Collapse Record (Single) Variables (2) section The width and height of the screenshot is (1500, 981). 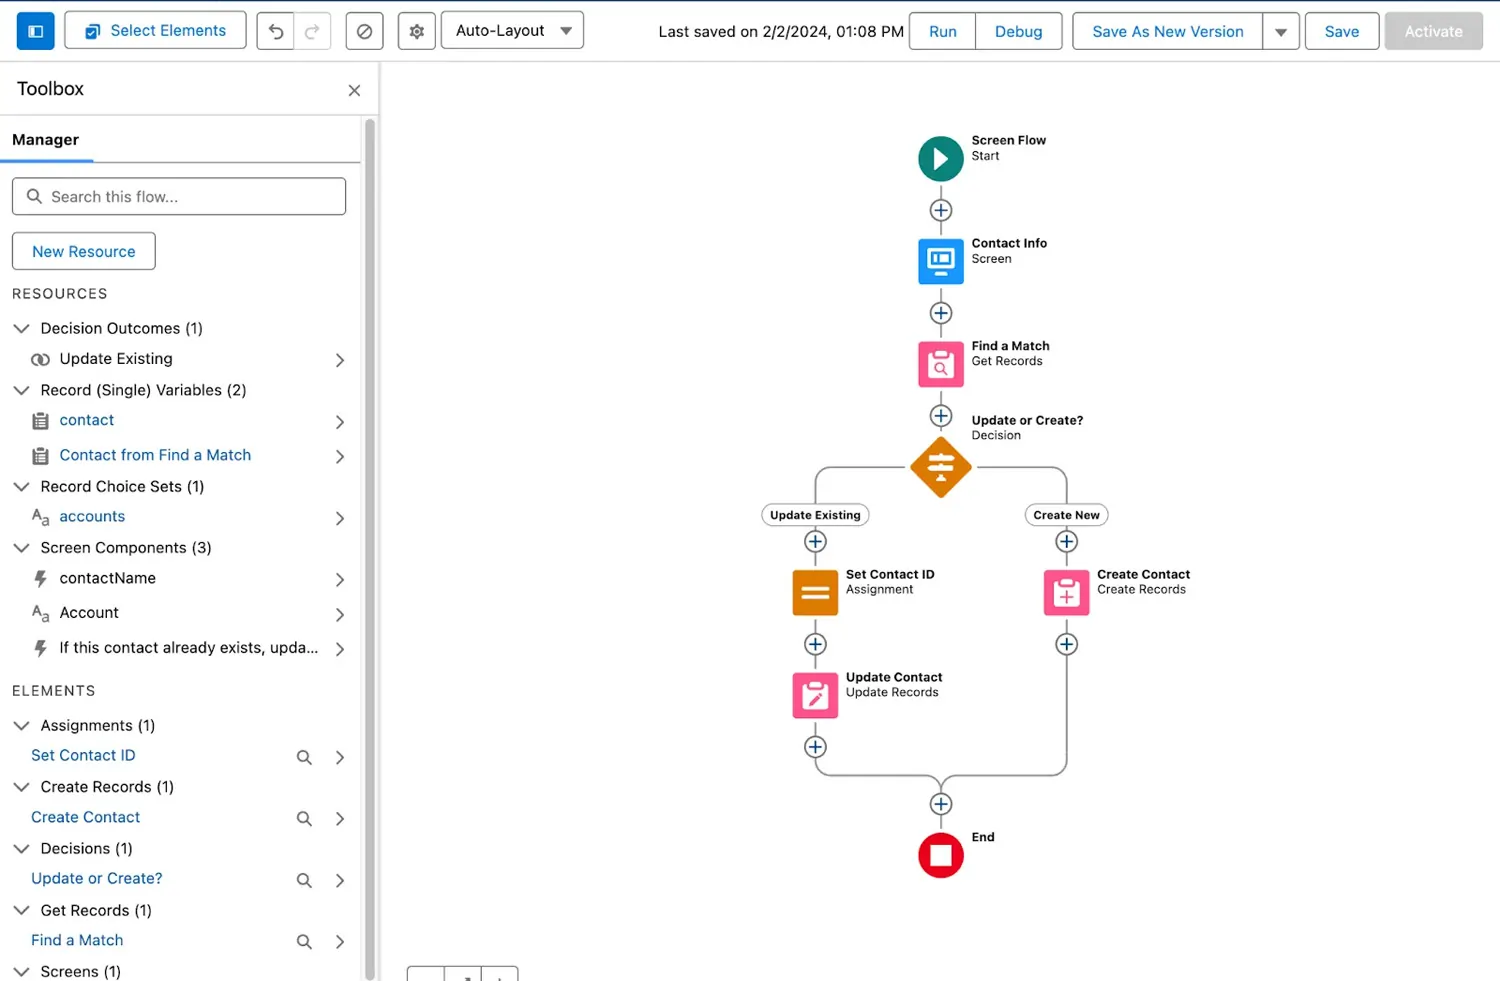point(21,390)
